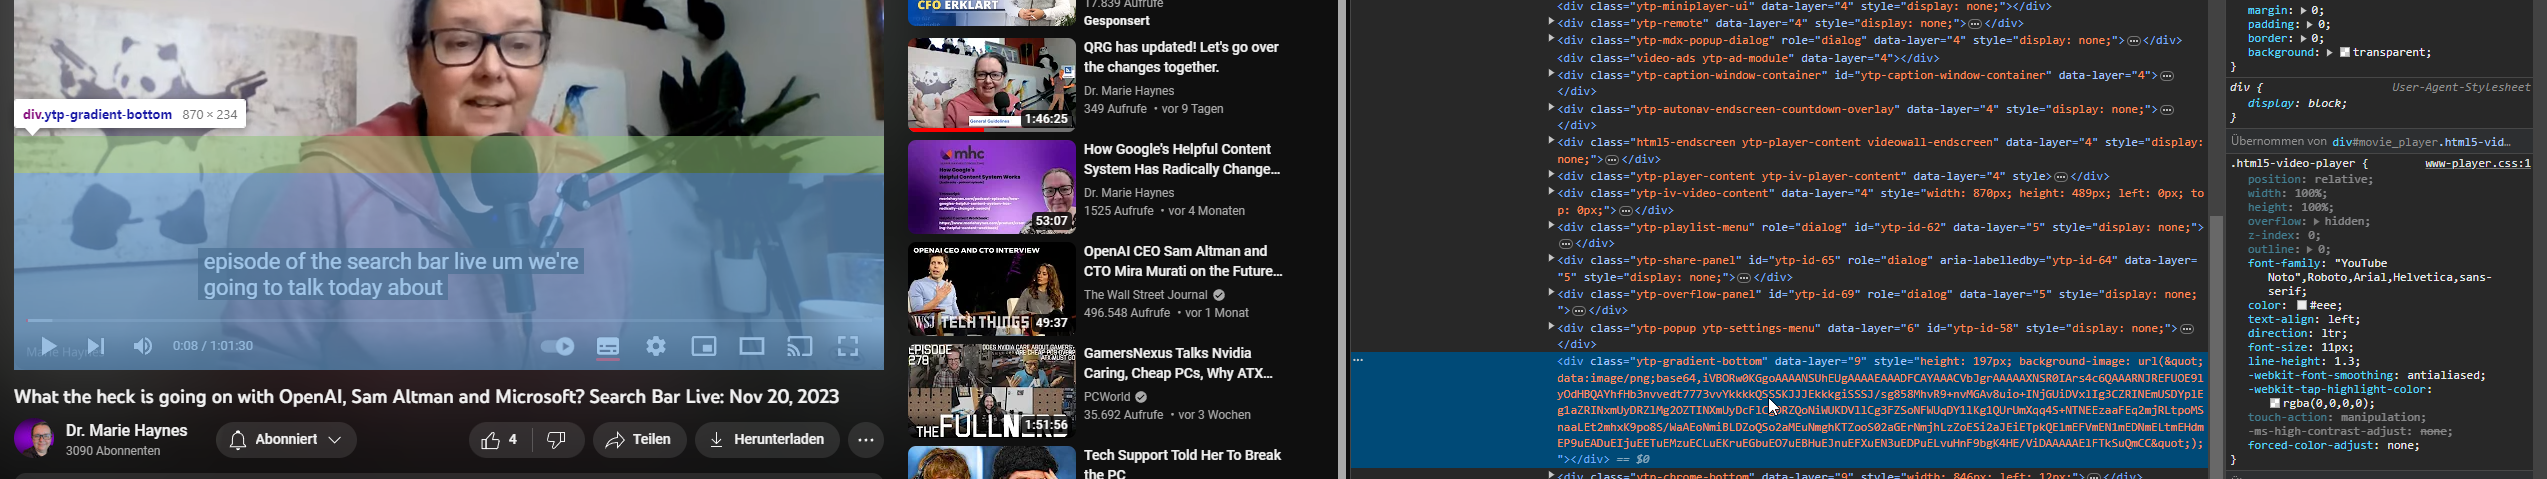This screenshot has height=479, width=2547.
Task: Open the www-player.css:1 source link
Action: tap(2477, 164)
